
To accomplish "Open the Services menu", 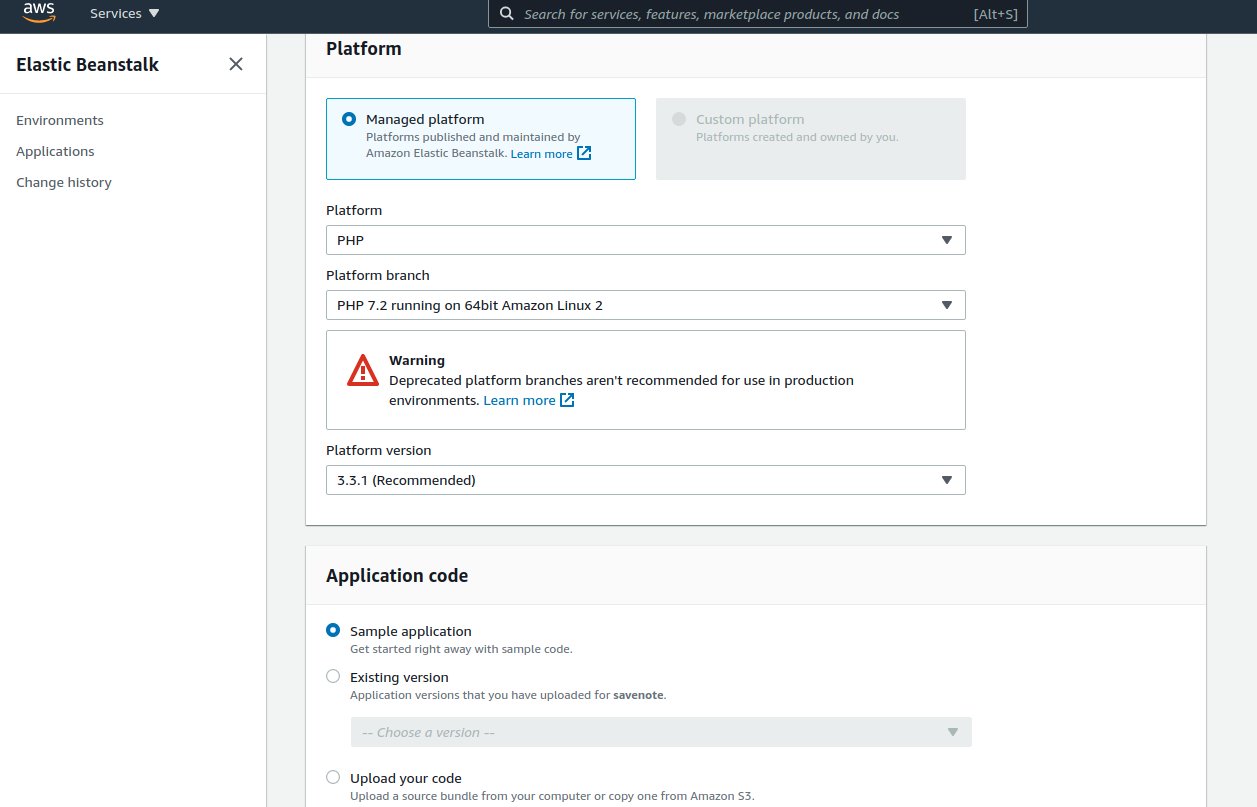I will [124, 14].
